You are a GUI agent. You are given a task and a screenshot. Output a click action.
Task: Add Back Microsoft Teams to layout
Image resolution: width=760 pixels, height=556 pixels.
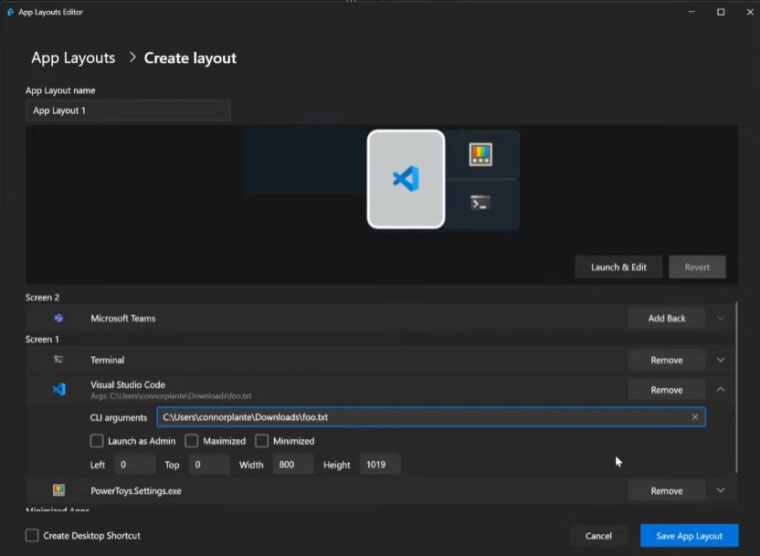coord(666,318)
